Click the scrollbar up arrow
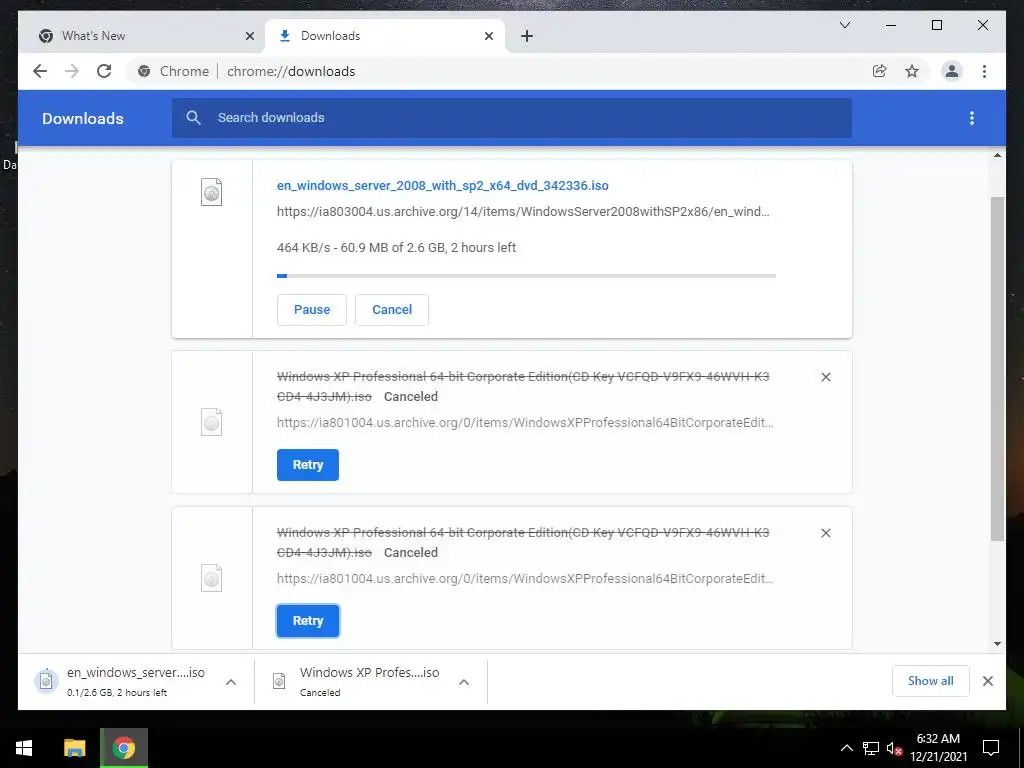Image resolution: width=1024 pixels, height=768 pixels. coord(997,155)
